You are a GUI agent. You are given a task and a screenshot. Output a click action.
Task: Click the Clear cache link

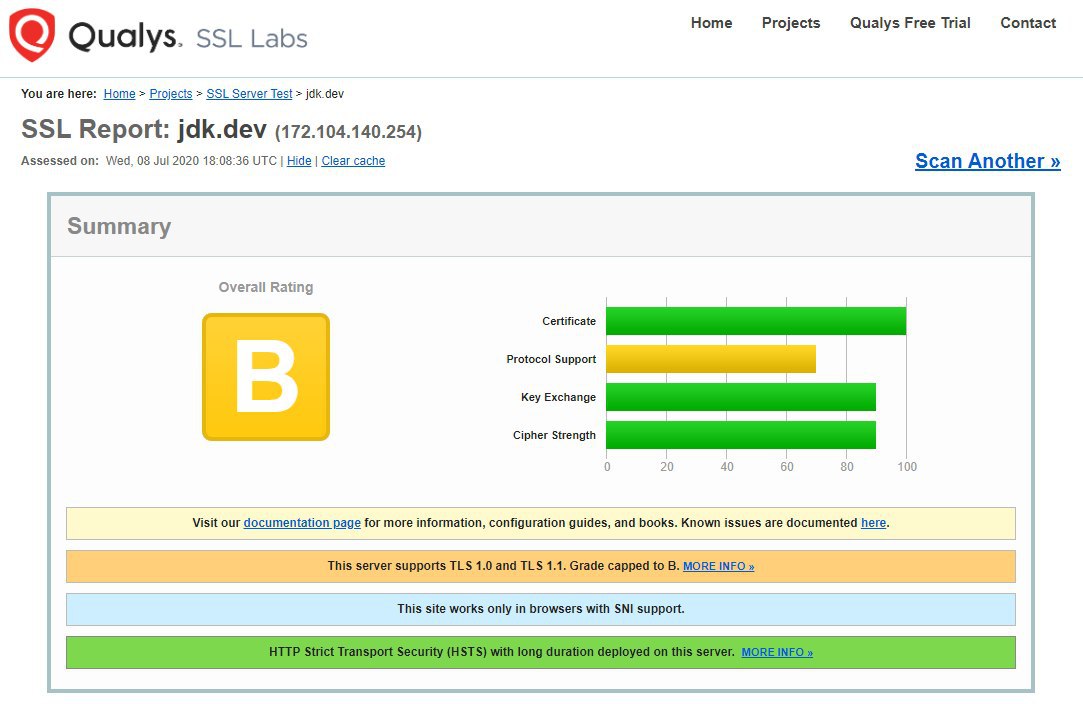click(x=353, y=161)
